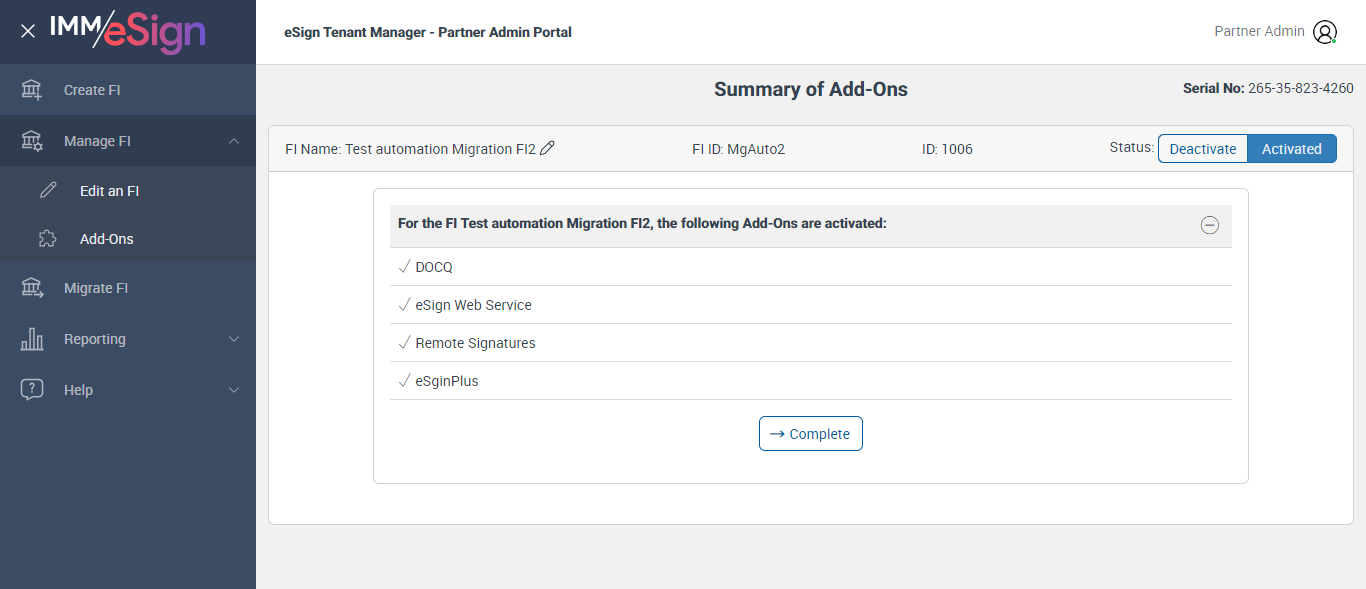
Task: Open the Add-Ons menu item
Action: click(x=106, y=239)
